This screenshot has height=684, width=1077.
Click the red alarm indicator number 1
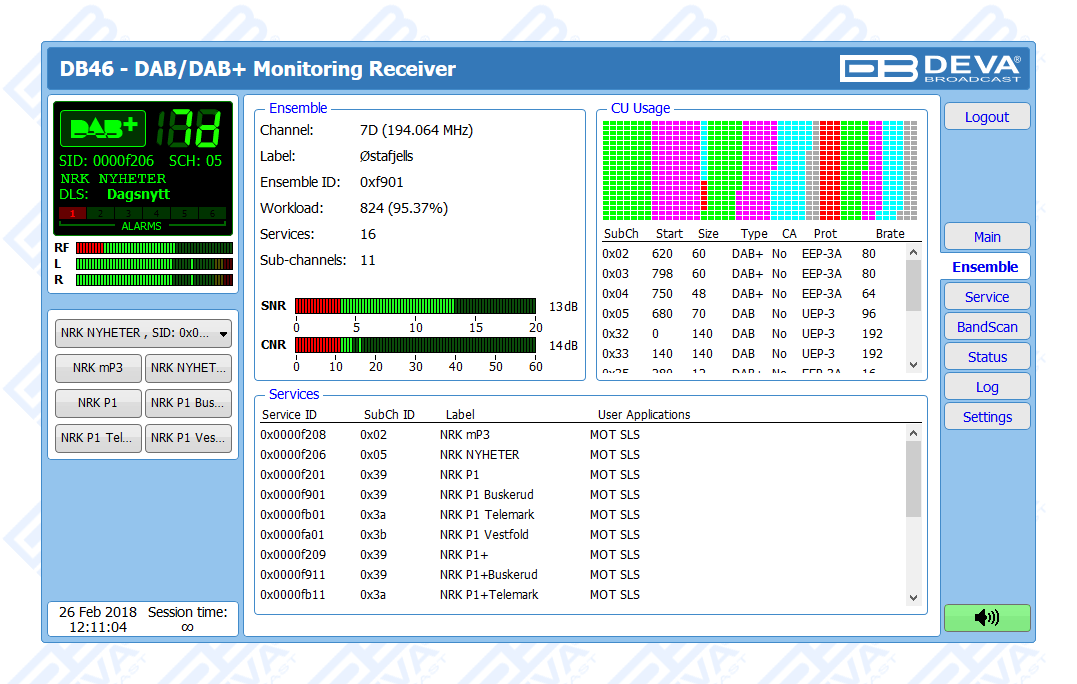coord(72,213)
